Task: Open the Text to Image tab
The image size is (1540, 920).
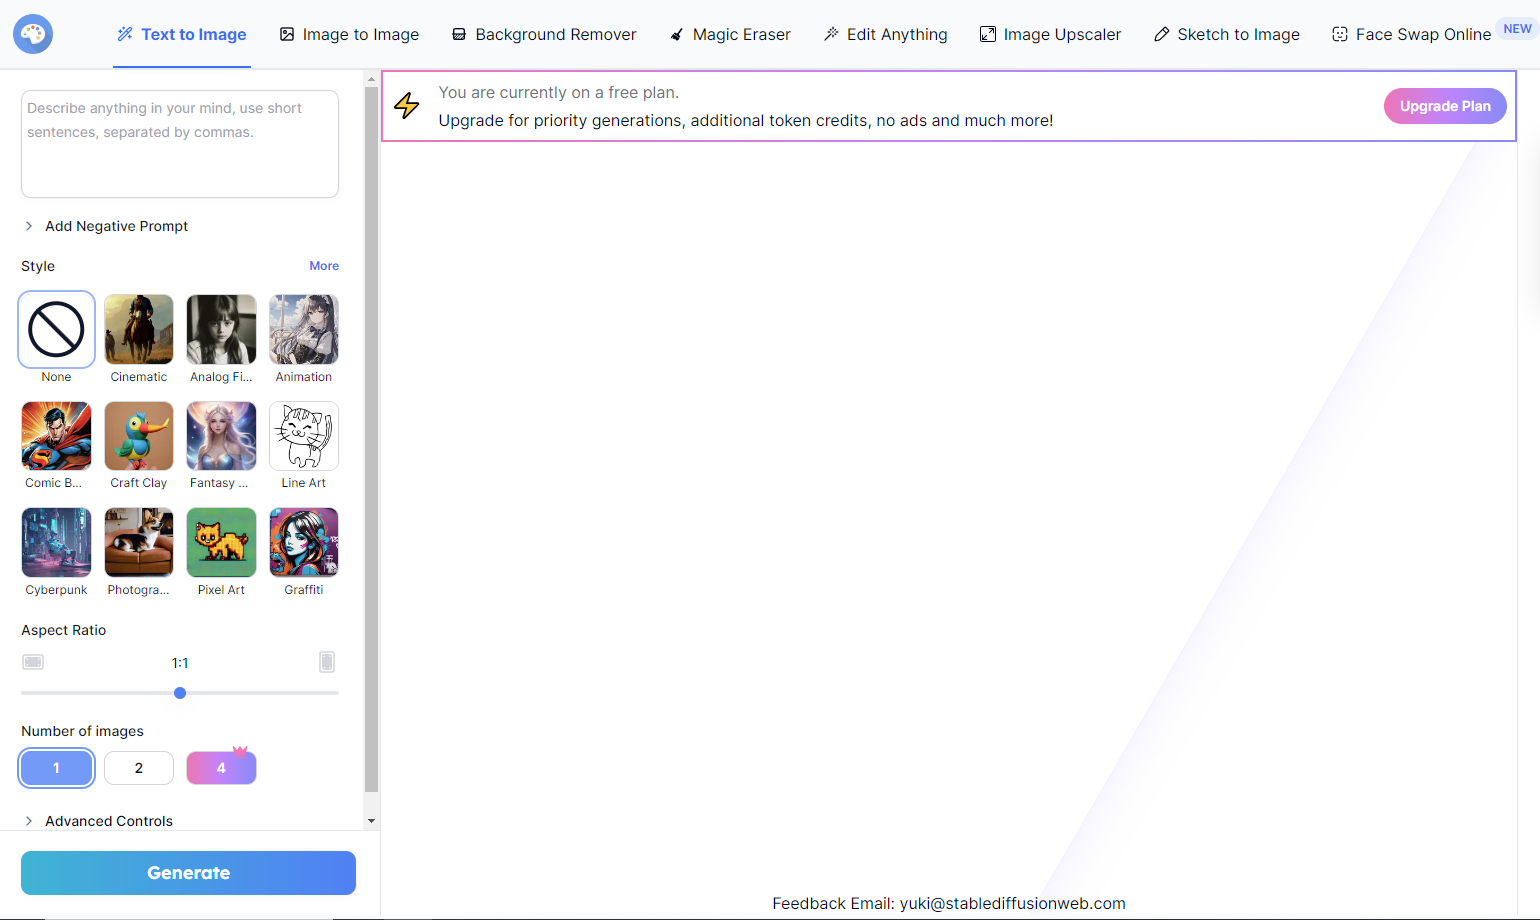Action: tap(182, 34)
